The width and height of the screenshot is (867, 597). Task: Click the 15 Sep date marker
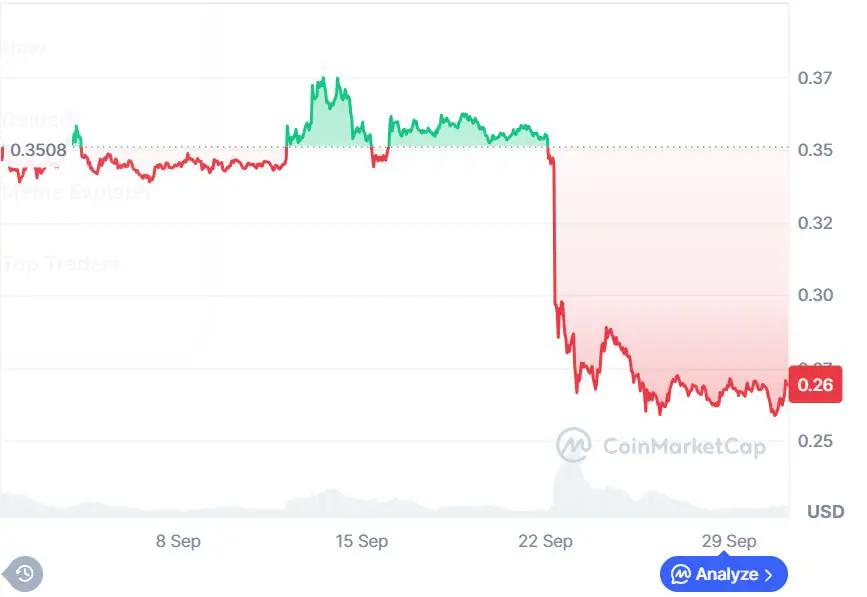click(361, 541)
